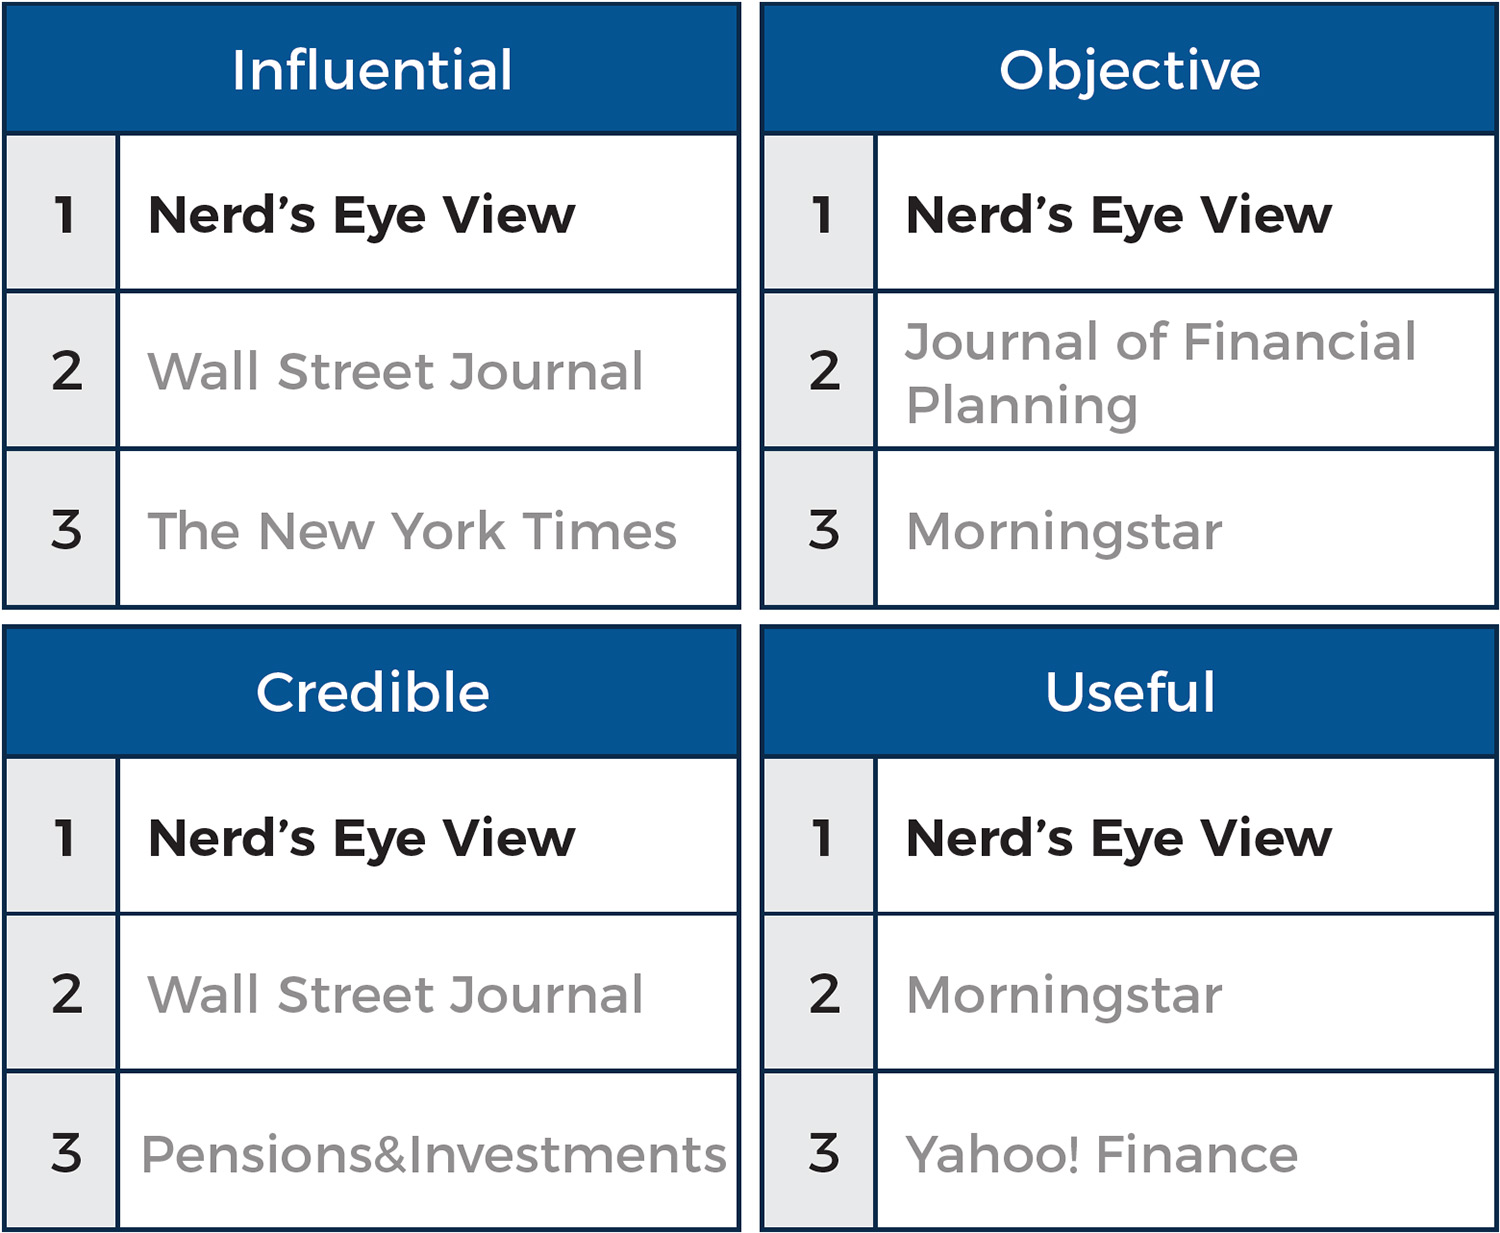
Task: Click rank number 2 in Objective table
Action: click(823, 371)
